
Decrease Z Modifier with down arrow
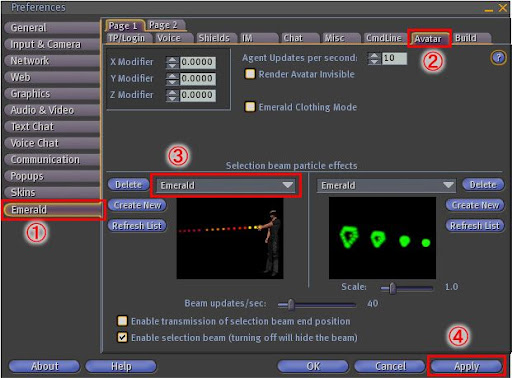[172, 99]
